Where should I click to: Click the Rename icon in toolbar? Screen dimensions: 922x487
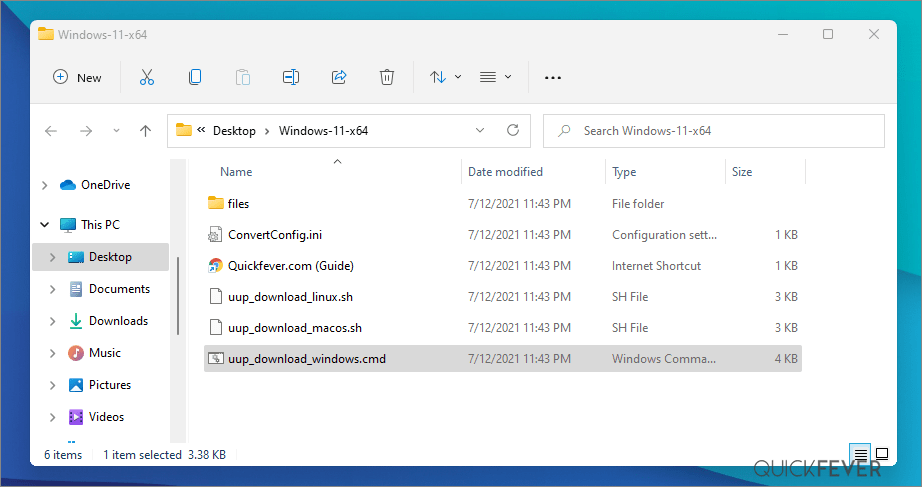tap(291, 77)
